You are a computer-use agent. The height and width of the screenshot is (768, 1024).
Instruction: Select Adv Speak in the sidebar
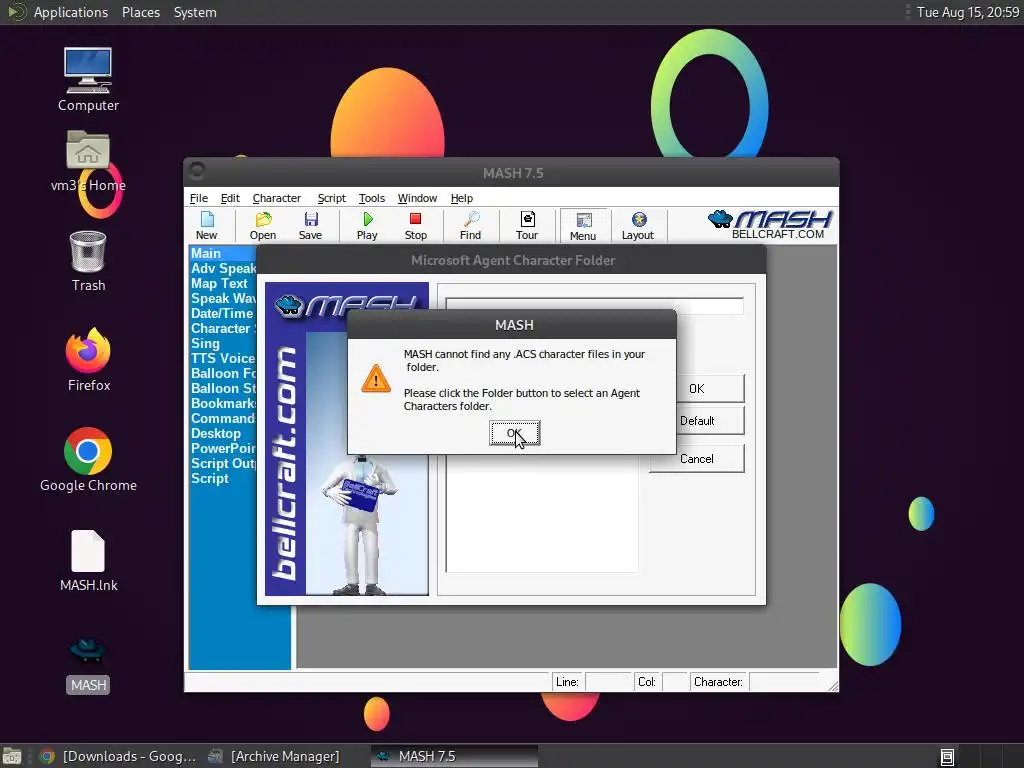point(223,268)
